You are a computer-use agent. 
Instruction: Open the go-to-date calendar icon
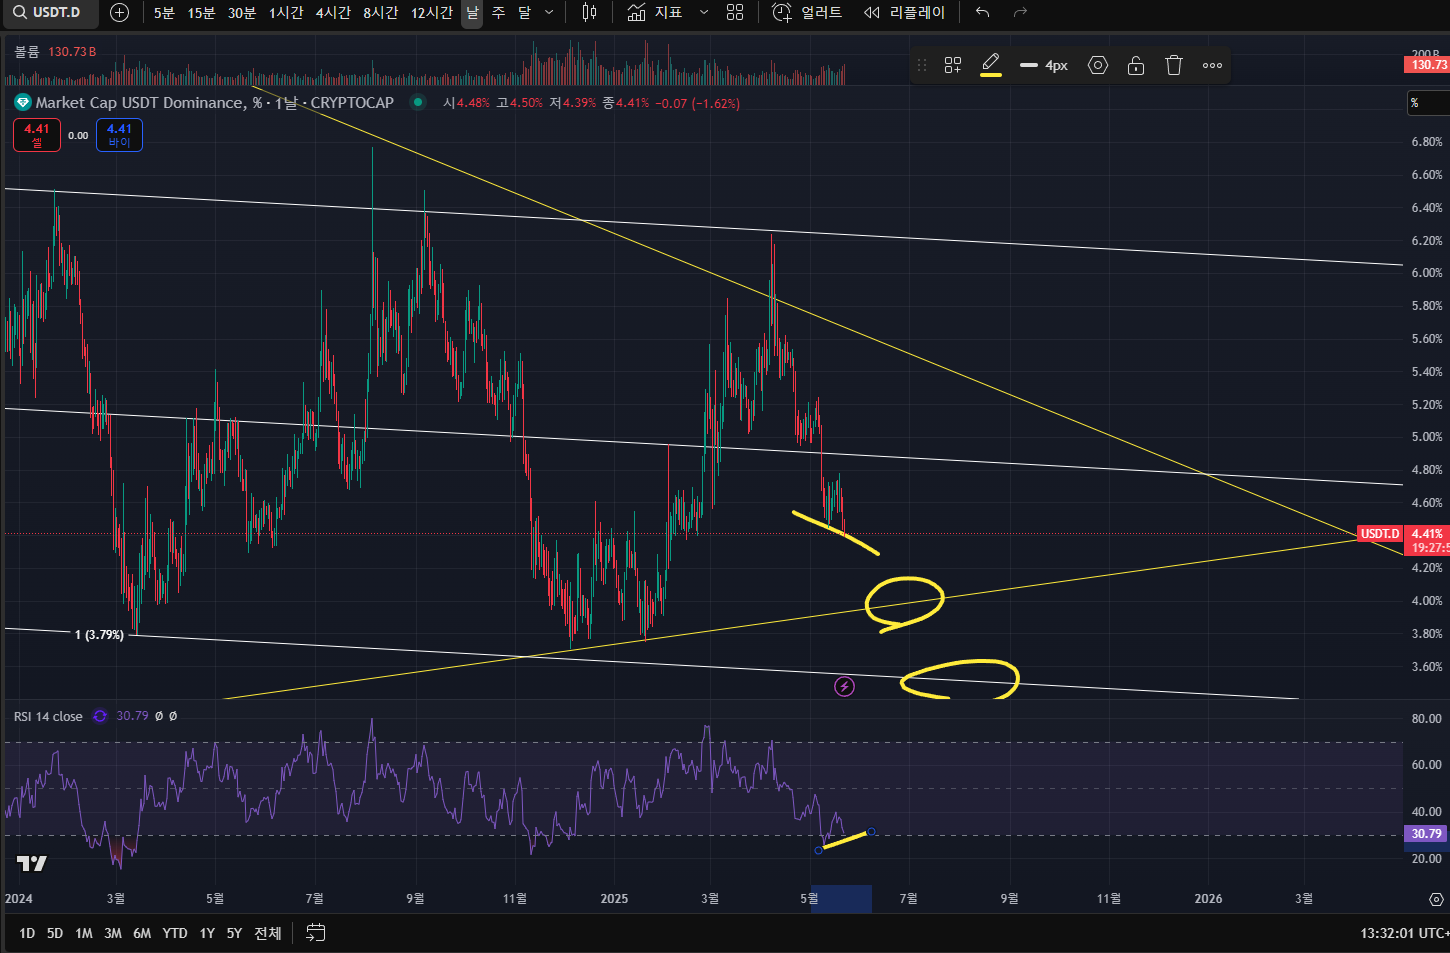pyautogui.click(x=315, y=933)
